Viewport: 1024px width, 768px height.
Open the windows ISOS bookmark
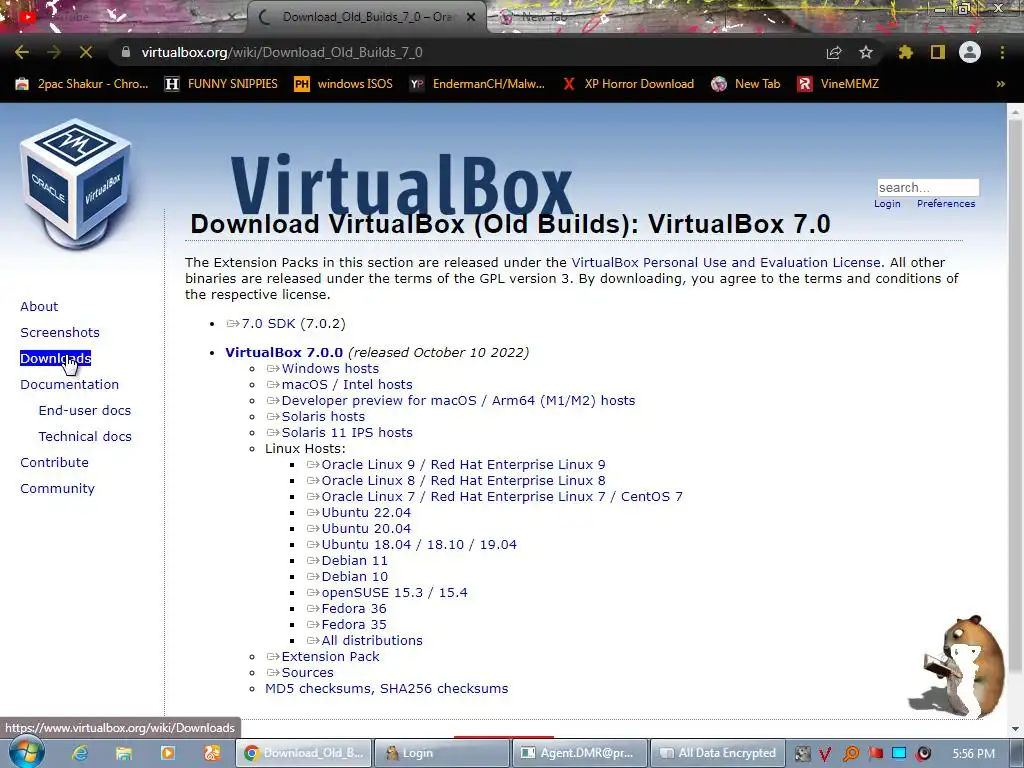click(x=344, y=84)
